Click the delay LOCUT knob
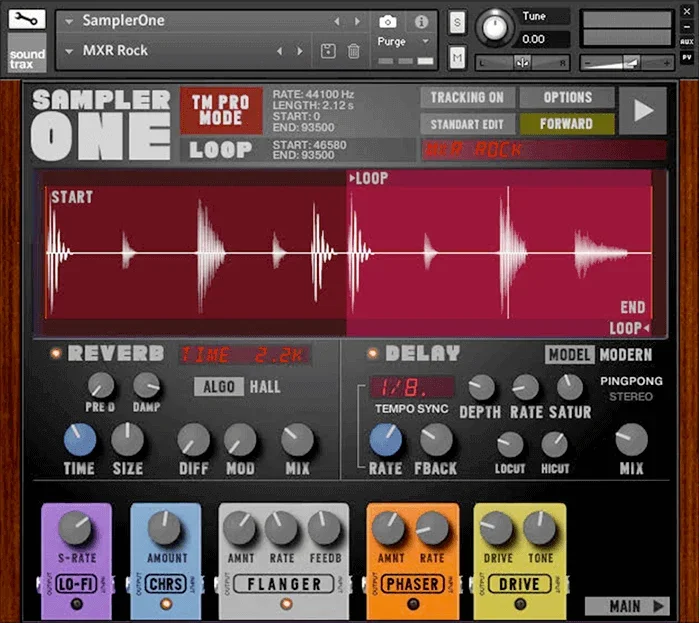The width and height of the screenshot is (699, 623). [510, 445]
